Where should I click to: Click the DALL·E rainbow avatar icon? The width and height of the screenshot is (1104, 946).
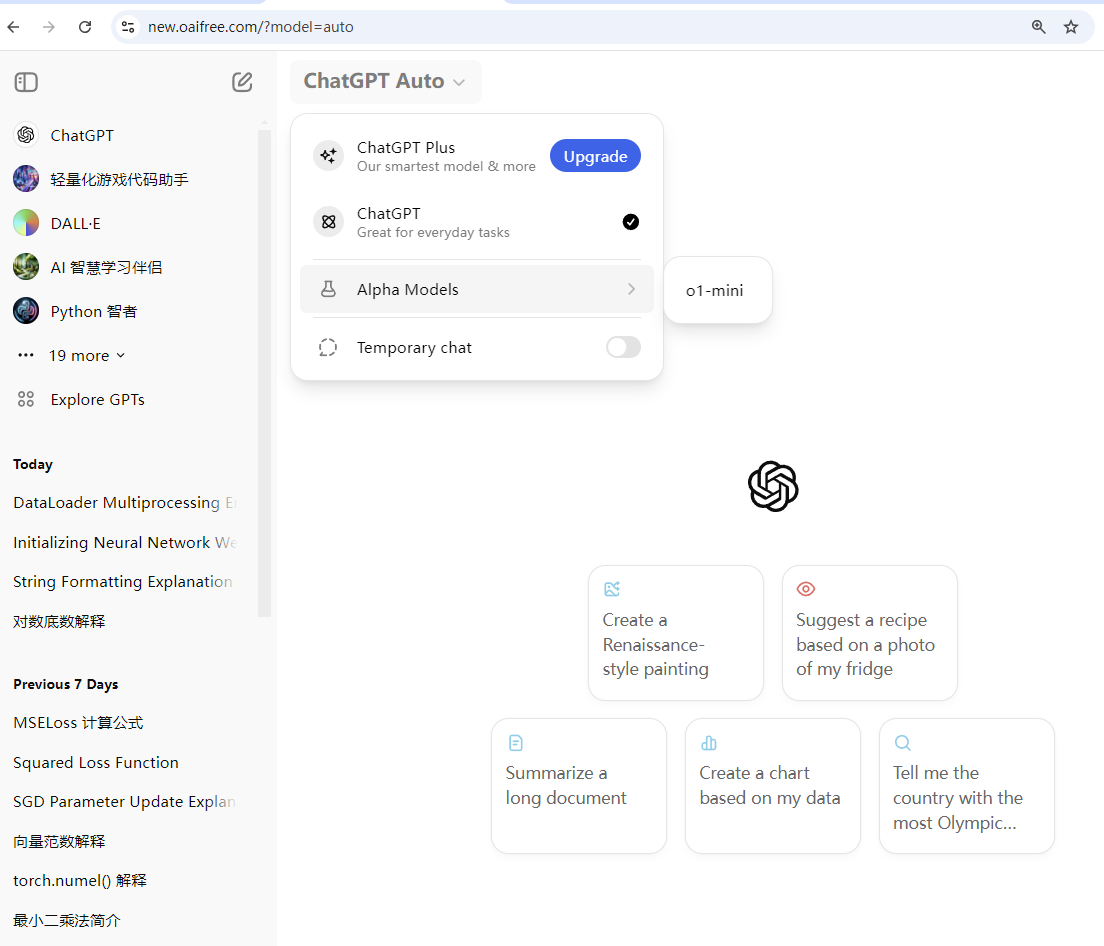(x=26, y=223)
